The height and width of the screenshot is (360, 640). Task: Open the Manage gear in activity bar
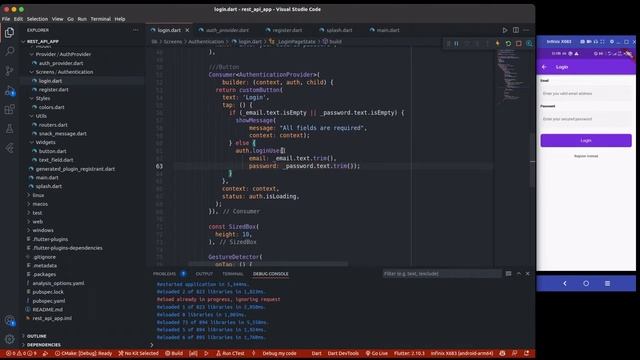pos(9,339)
